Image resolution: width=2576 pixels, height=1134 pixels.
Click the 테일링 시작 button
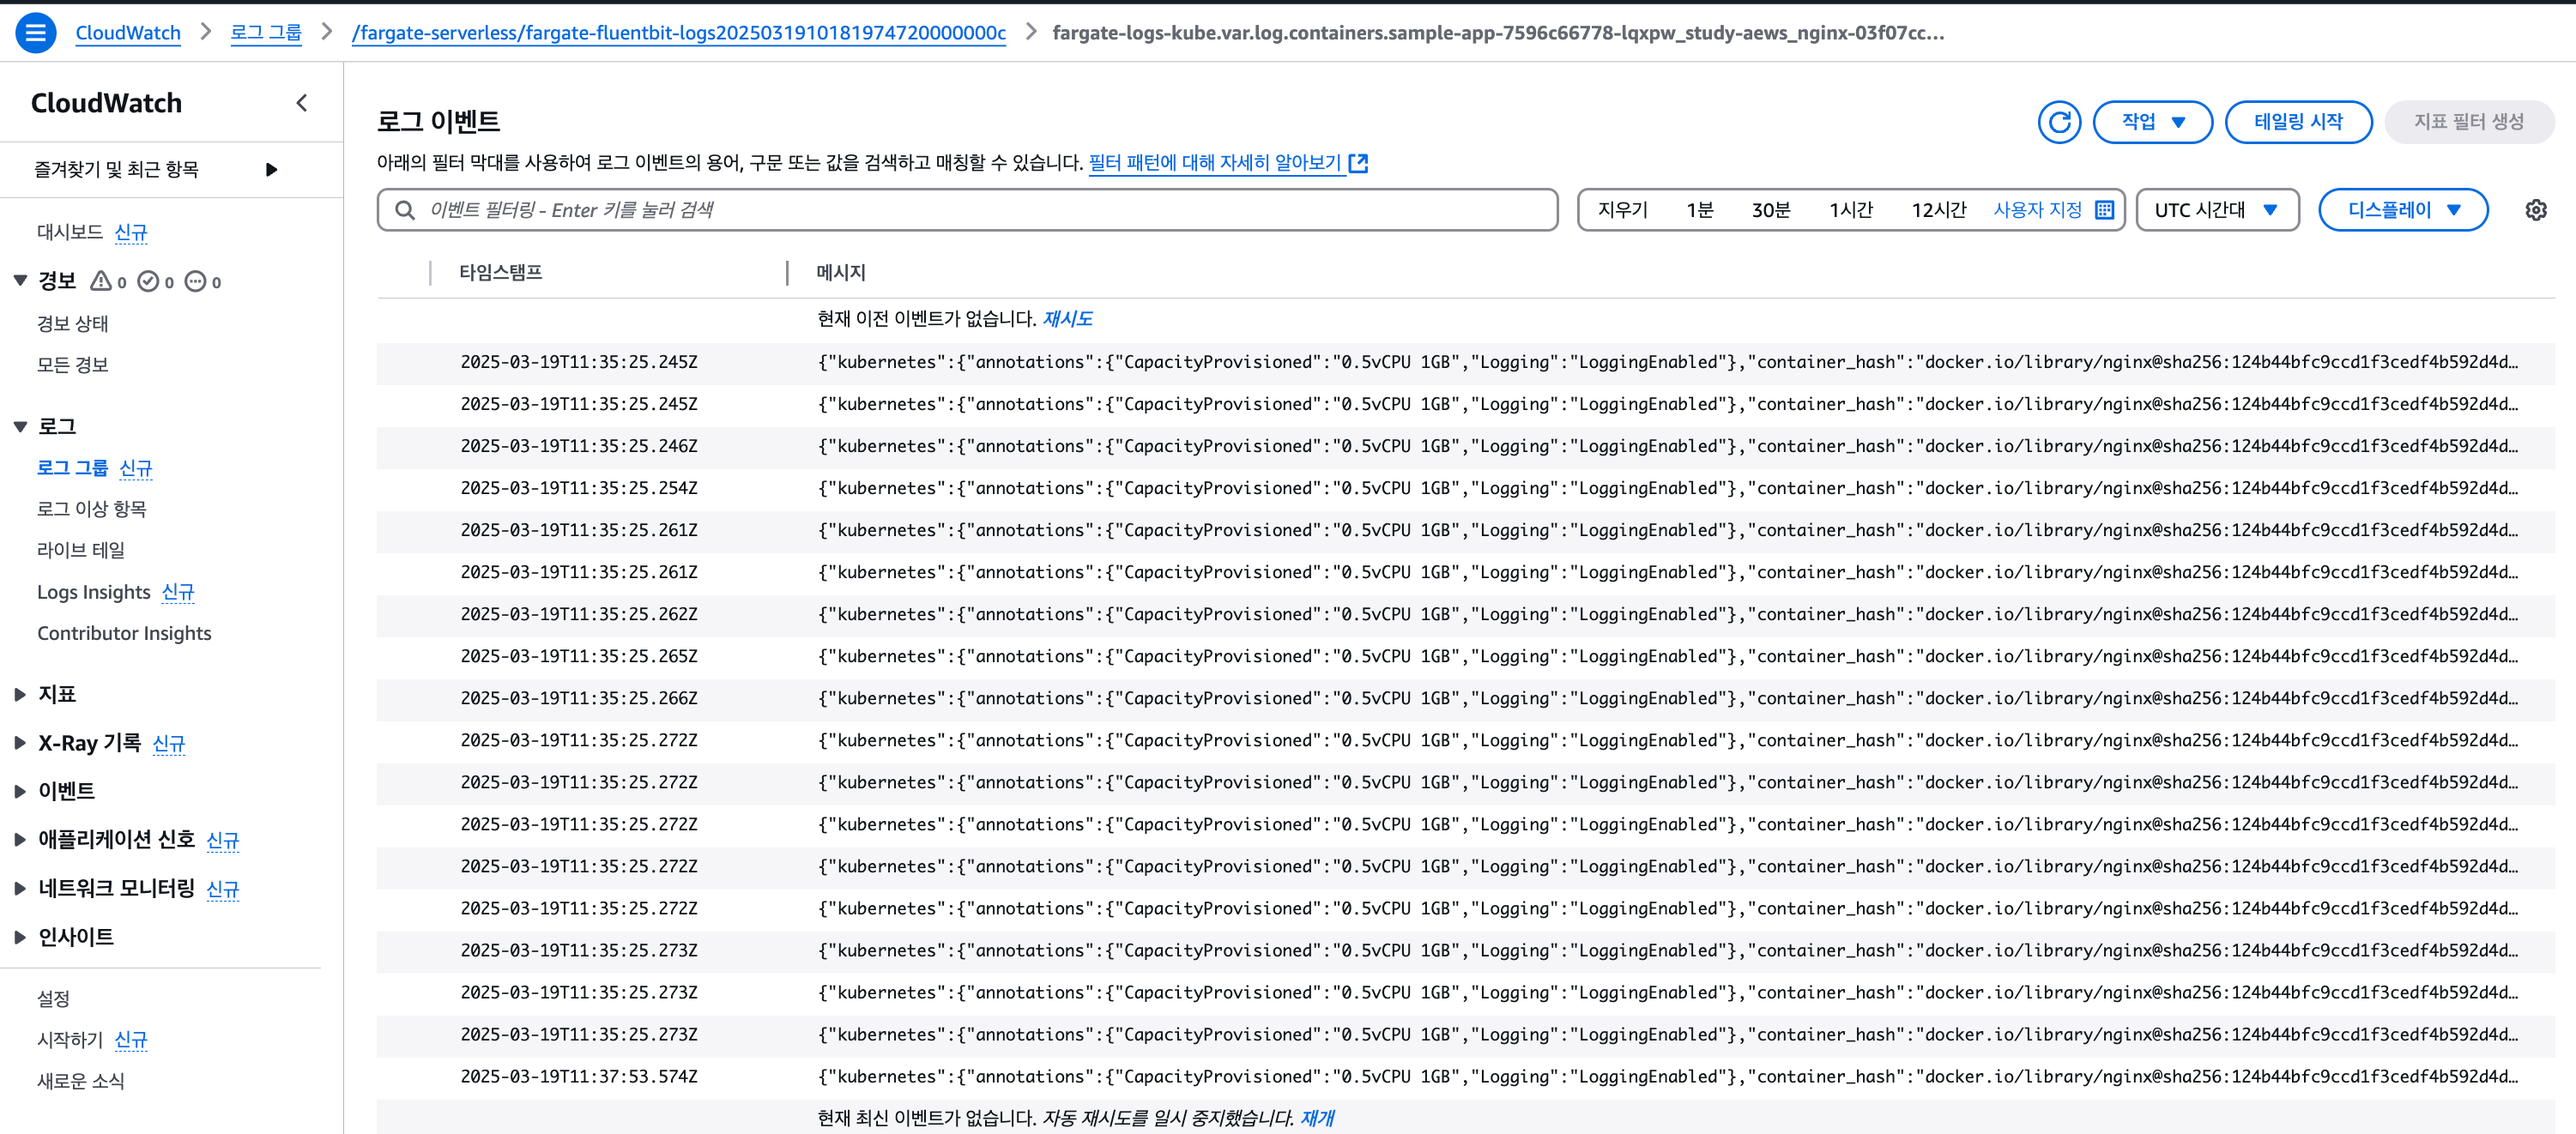[2297, 122]
